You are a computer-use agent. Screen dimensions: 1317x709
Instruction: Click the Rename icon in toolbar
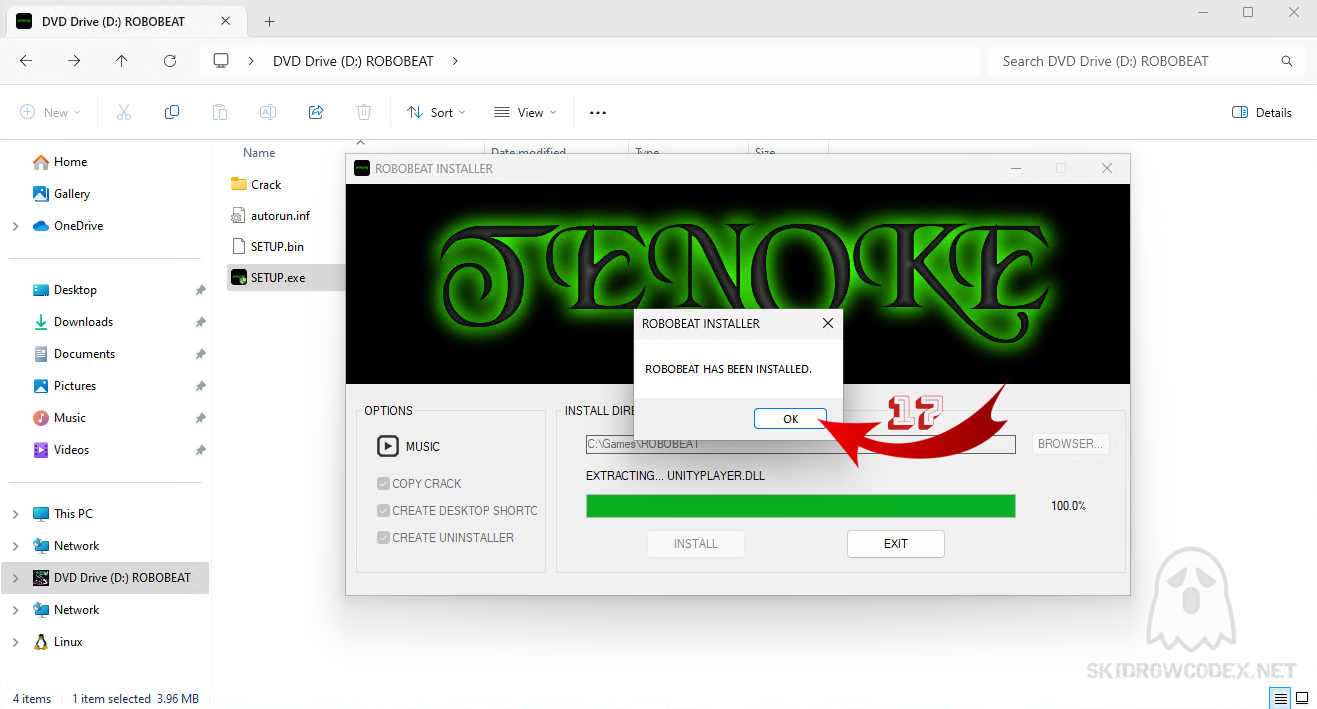coord(268,113)
